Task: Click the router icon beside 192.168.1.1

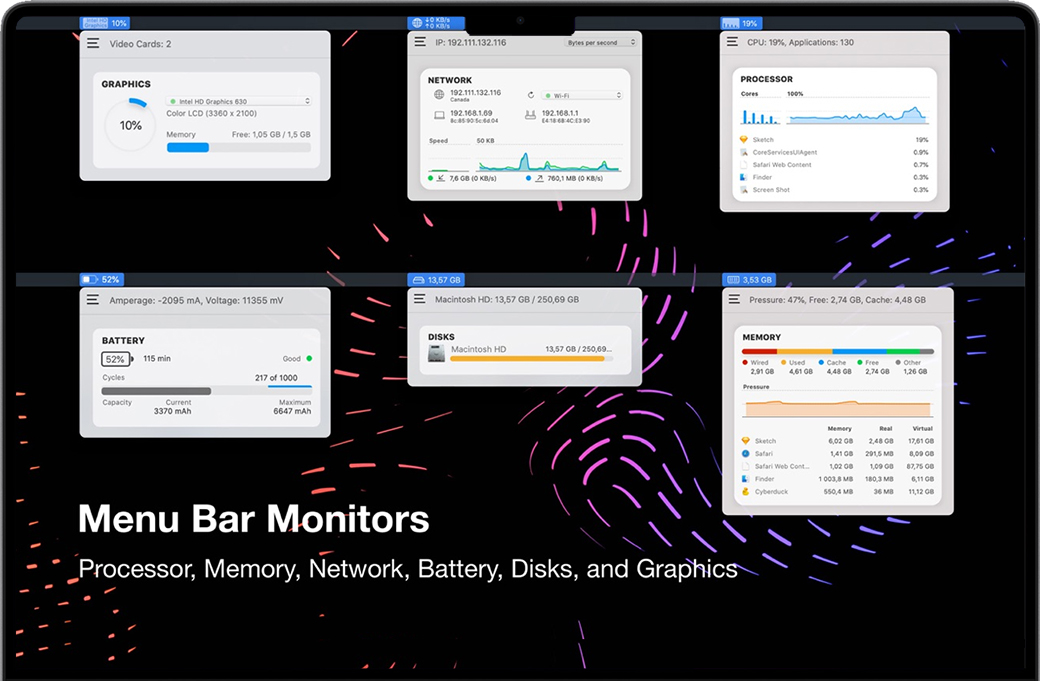Action: coord(530,115)
